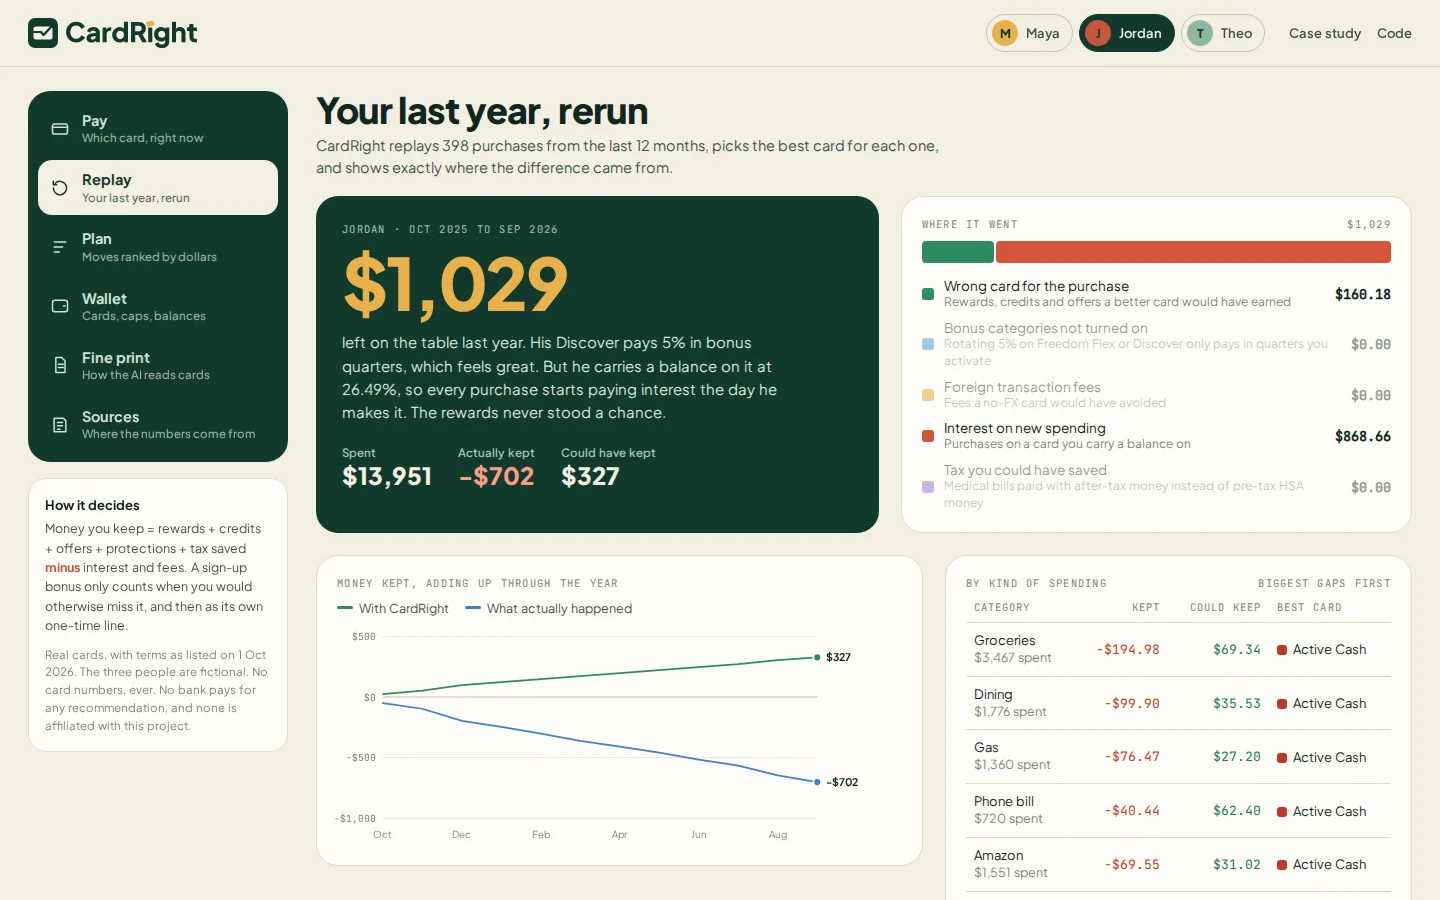Screen dimensions: 1440x900
Task: Click the Replay circular arrow icon
Action: click(x=60, y=188)
